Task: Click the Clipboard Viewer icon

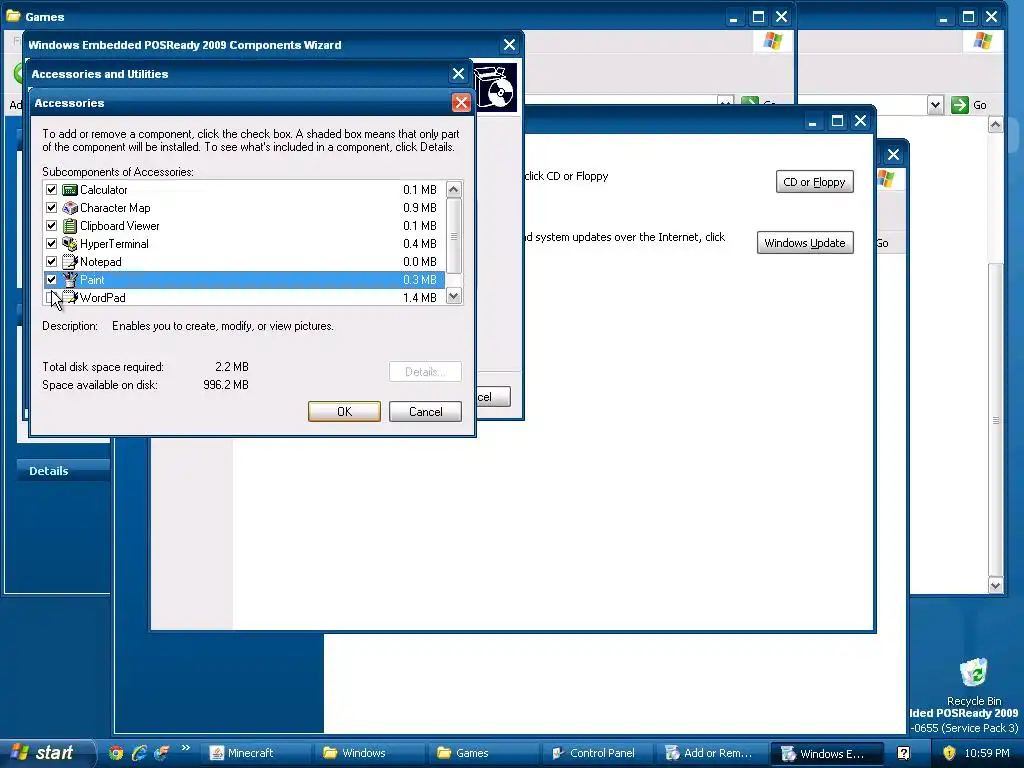Action: click(70, 226)
